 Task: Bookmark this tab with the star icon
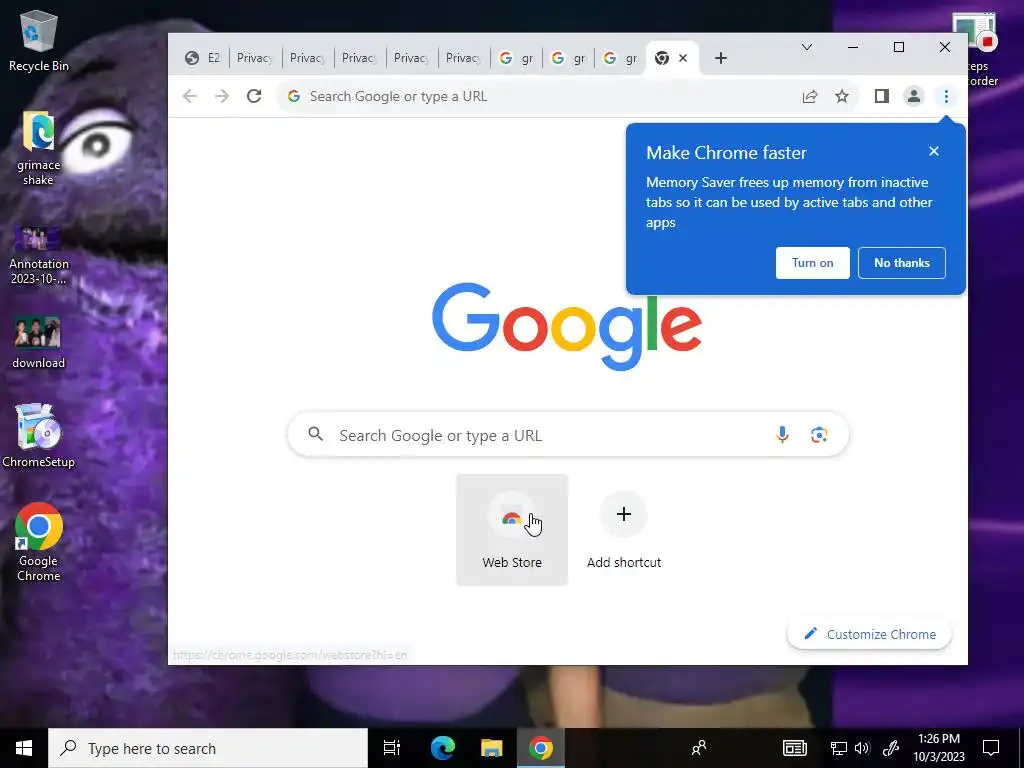click(x=842, y=97)
